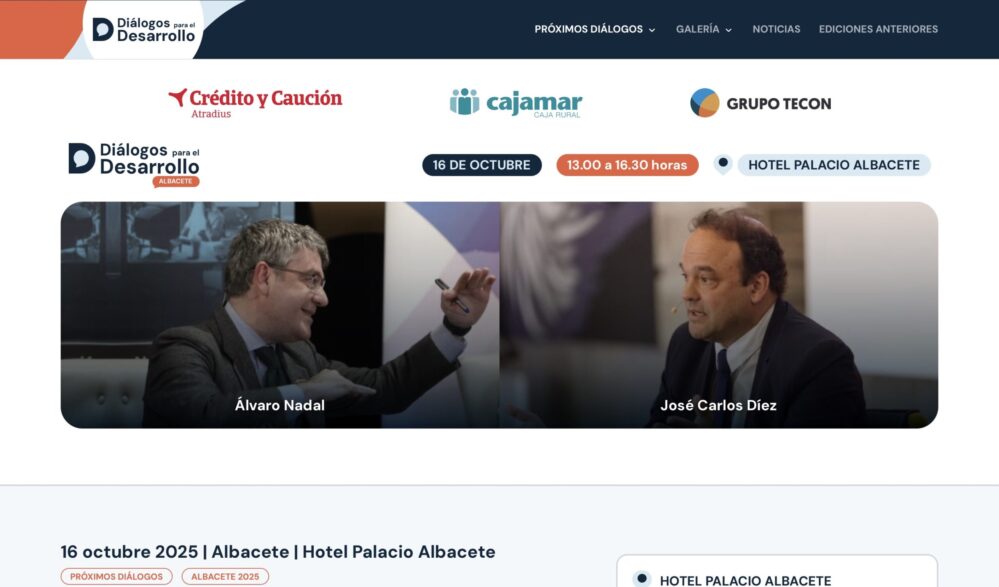The height and width of the screenshot is (587, 999).
Task: Click the Diálogos para el Desarrollo Albacete logo
Action: [134, 164]
